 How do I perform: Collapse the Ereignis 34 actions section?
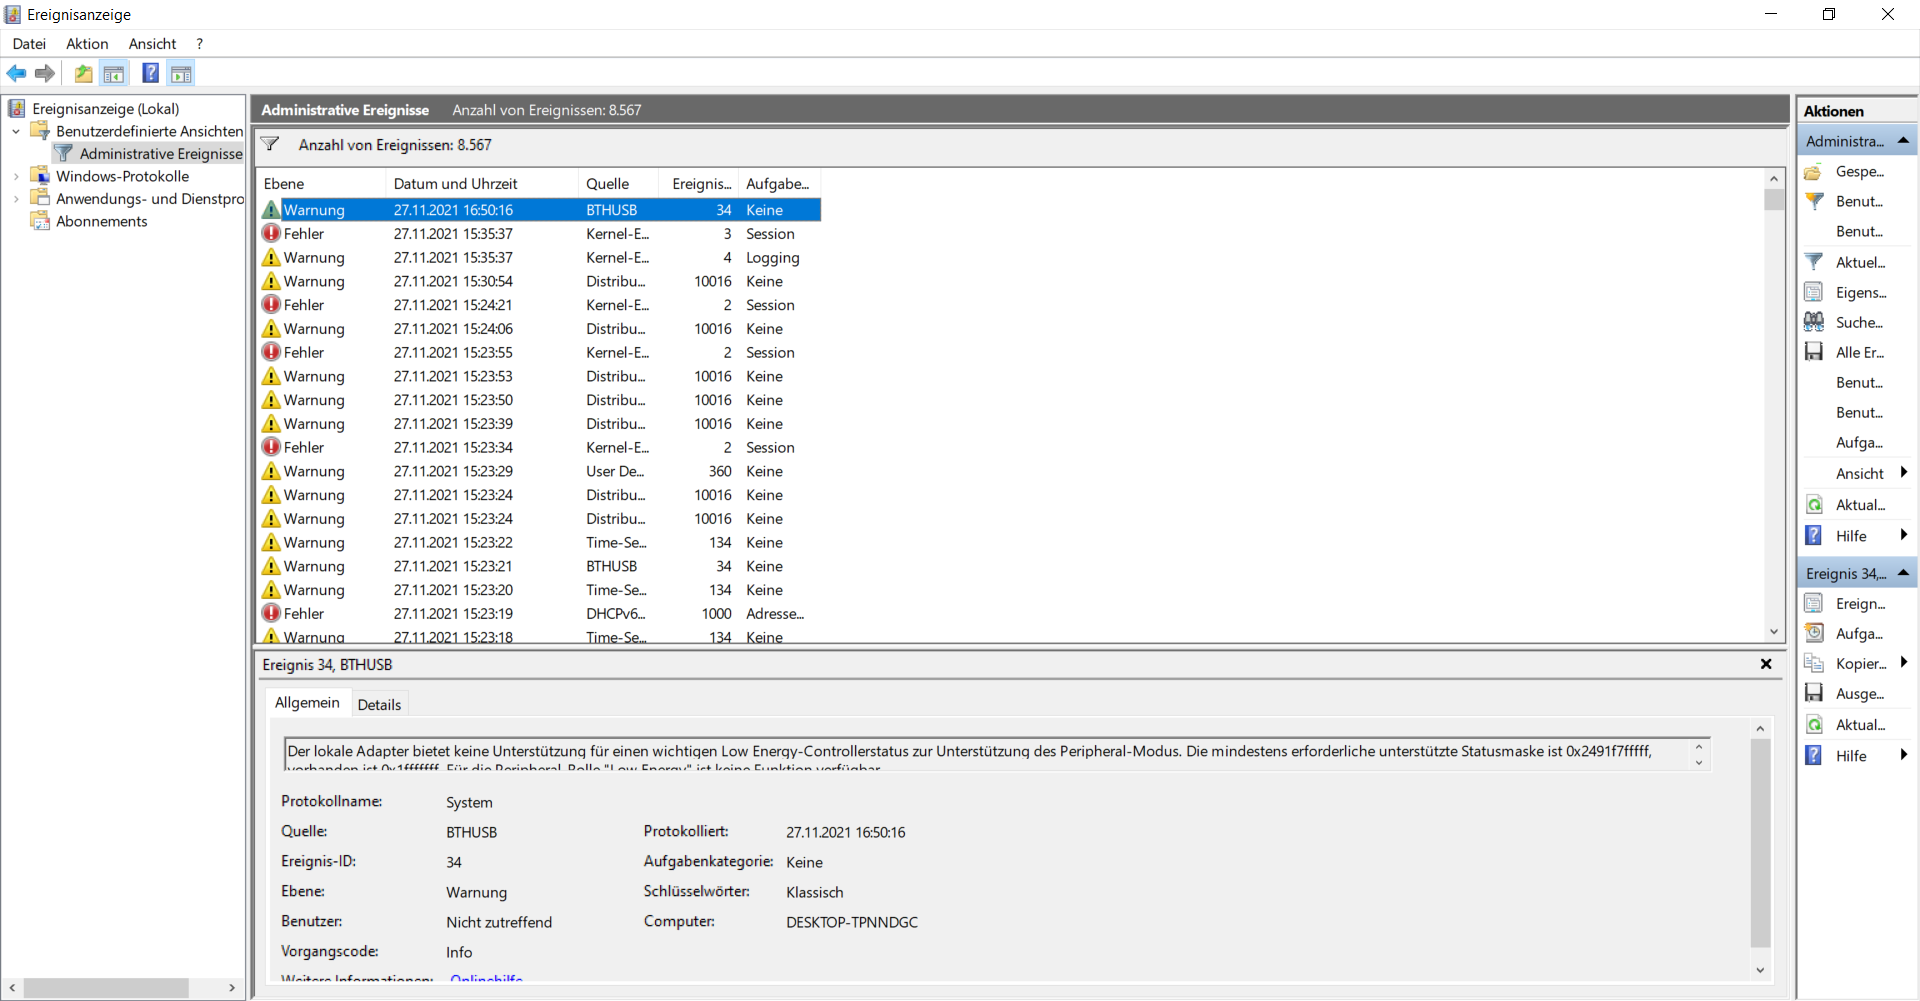click(1903, 573)
